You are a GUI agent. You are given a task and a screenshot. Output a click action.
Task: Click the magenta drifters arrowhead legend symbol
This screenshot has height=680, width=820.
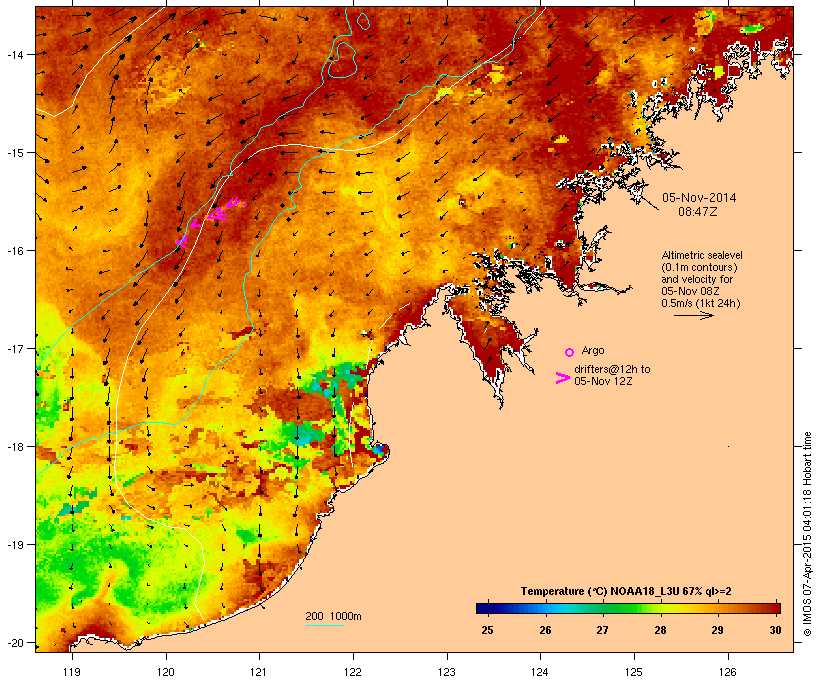tap(562, 378)
